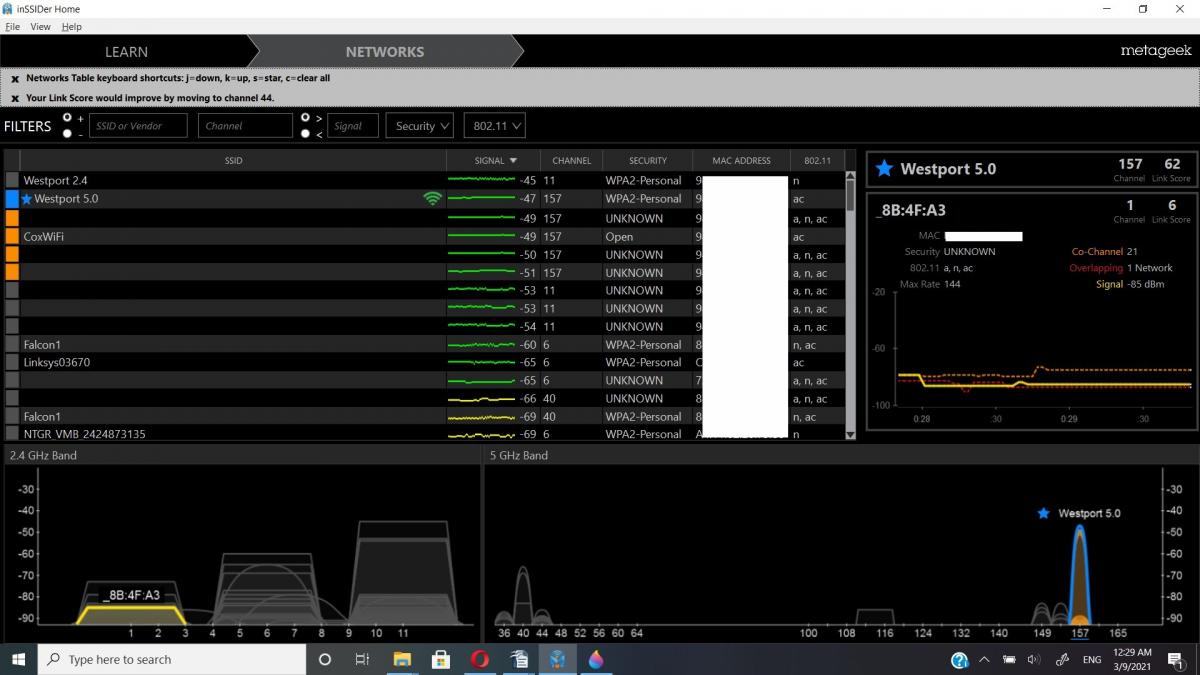Click the help question mark tray icon
1200x675 pixels.
(x=959, y=660)
